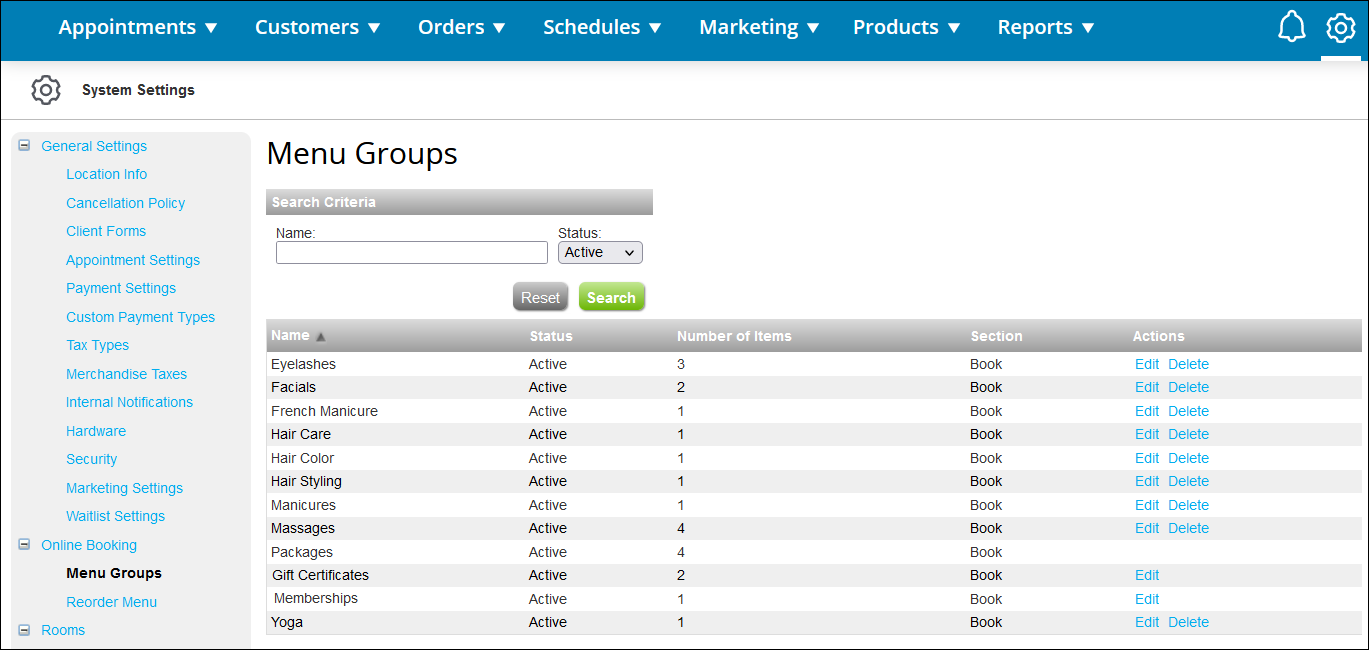
Task: Select Reorder Menu in the sidebar
Action: tap(111, 601)
